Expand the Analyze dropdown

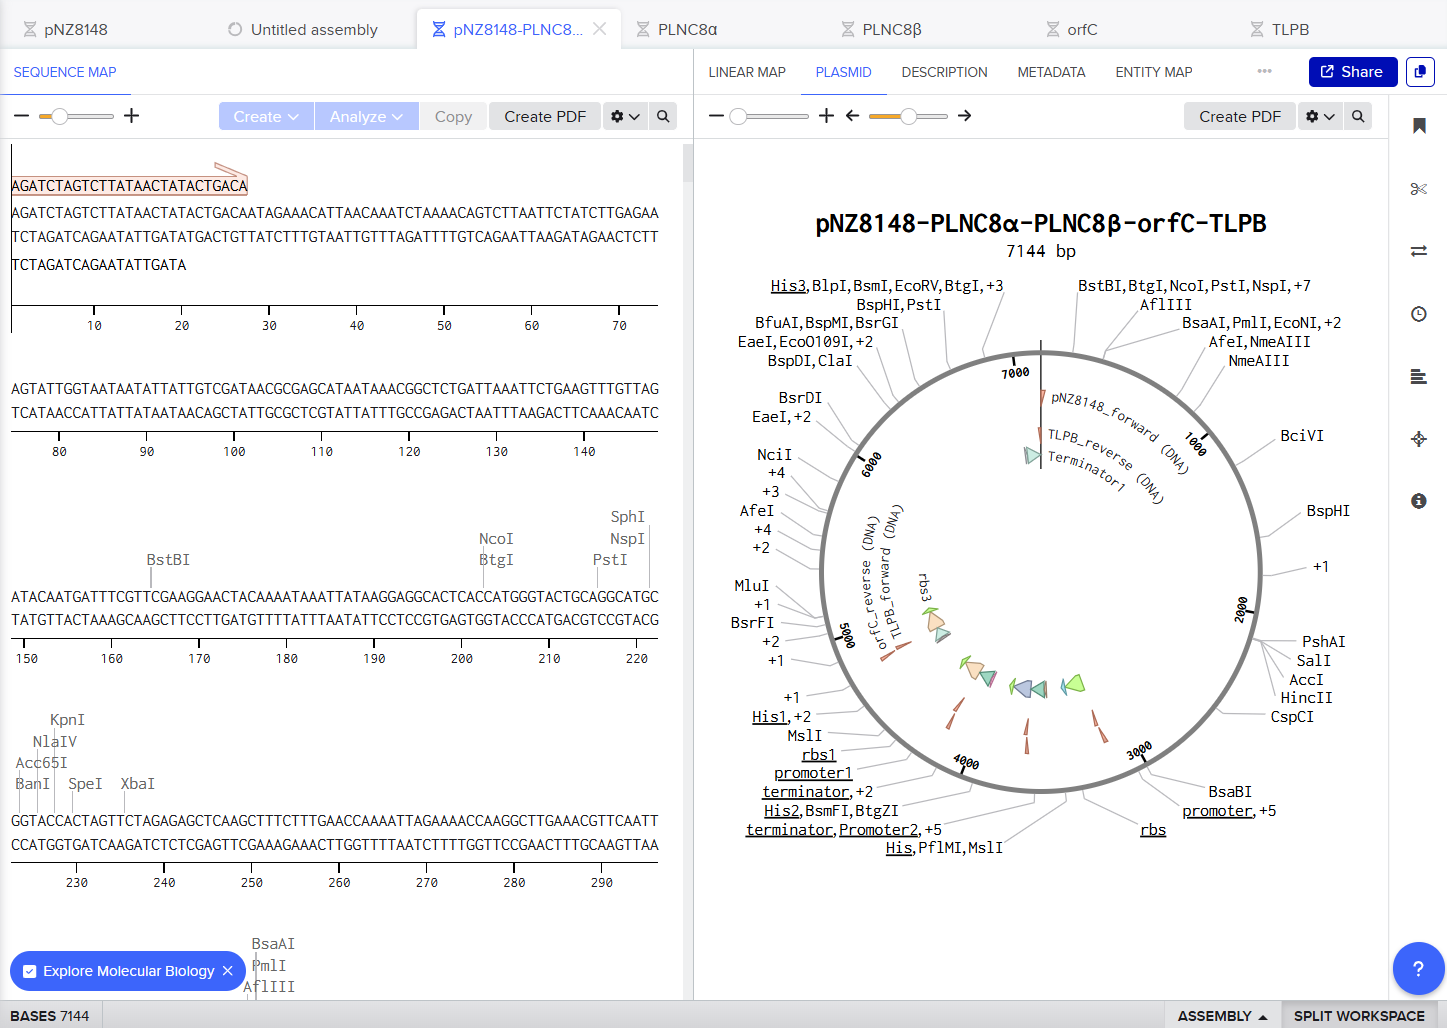(366, 116)
